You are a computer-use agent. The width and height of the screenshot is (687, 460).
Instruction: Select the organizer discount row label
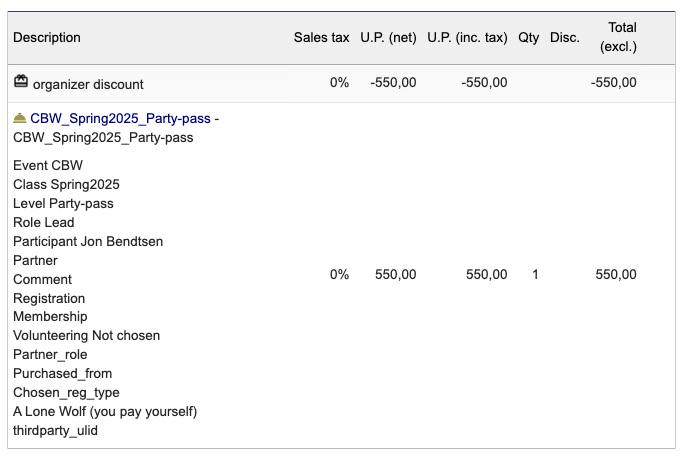88,84
